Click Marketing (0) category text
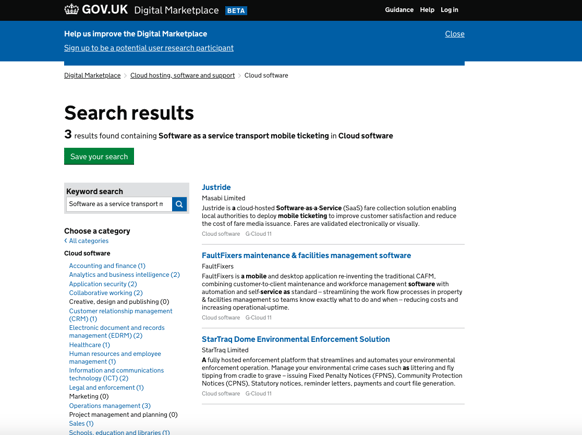Image resolution: width=582 pixels, height=435 pixels. tap(89, 396)
